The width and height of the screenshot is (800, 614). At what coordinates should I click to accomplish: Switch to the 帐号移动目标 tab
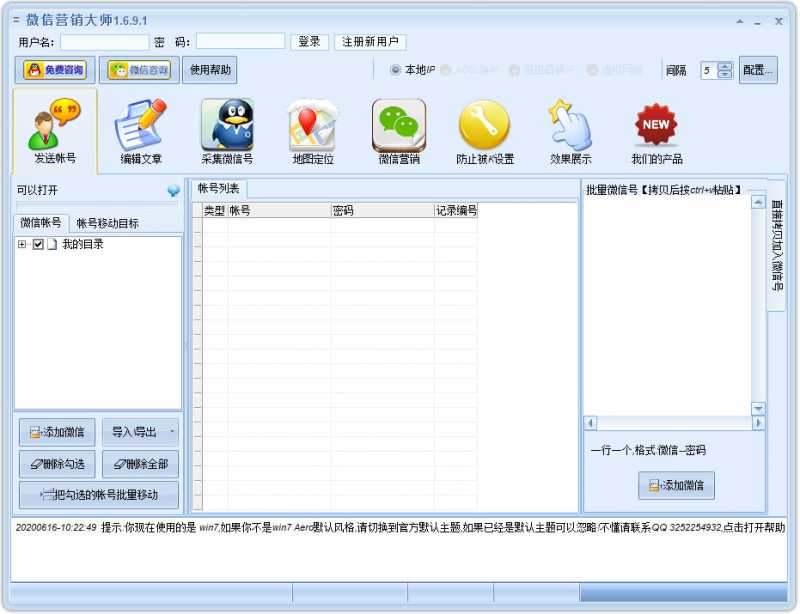[107, 222]
